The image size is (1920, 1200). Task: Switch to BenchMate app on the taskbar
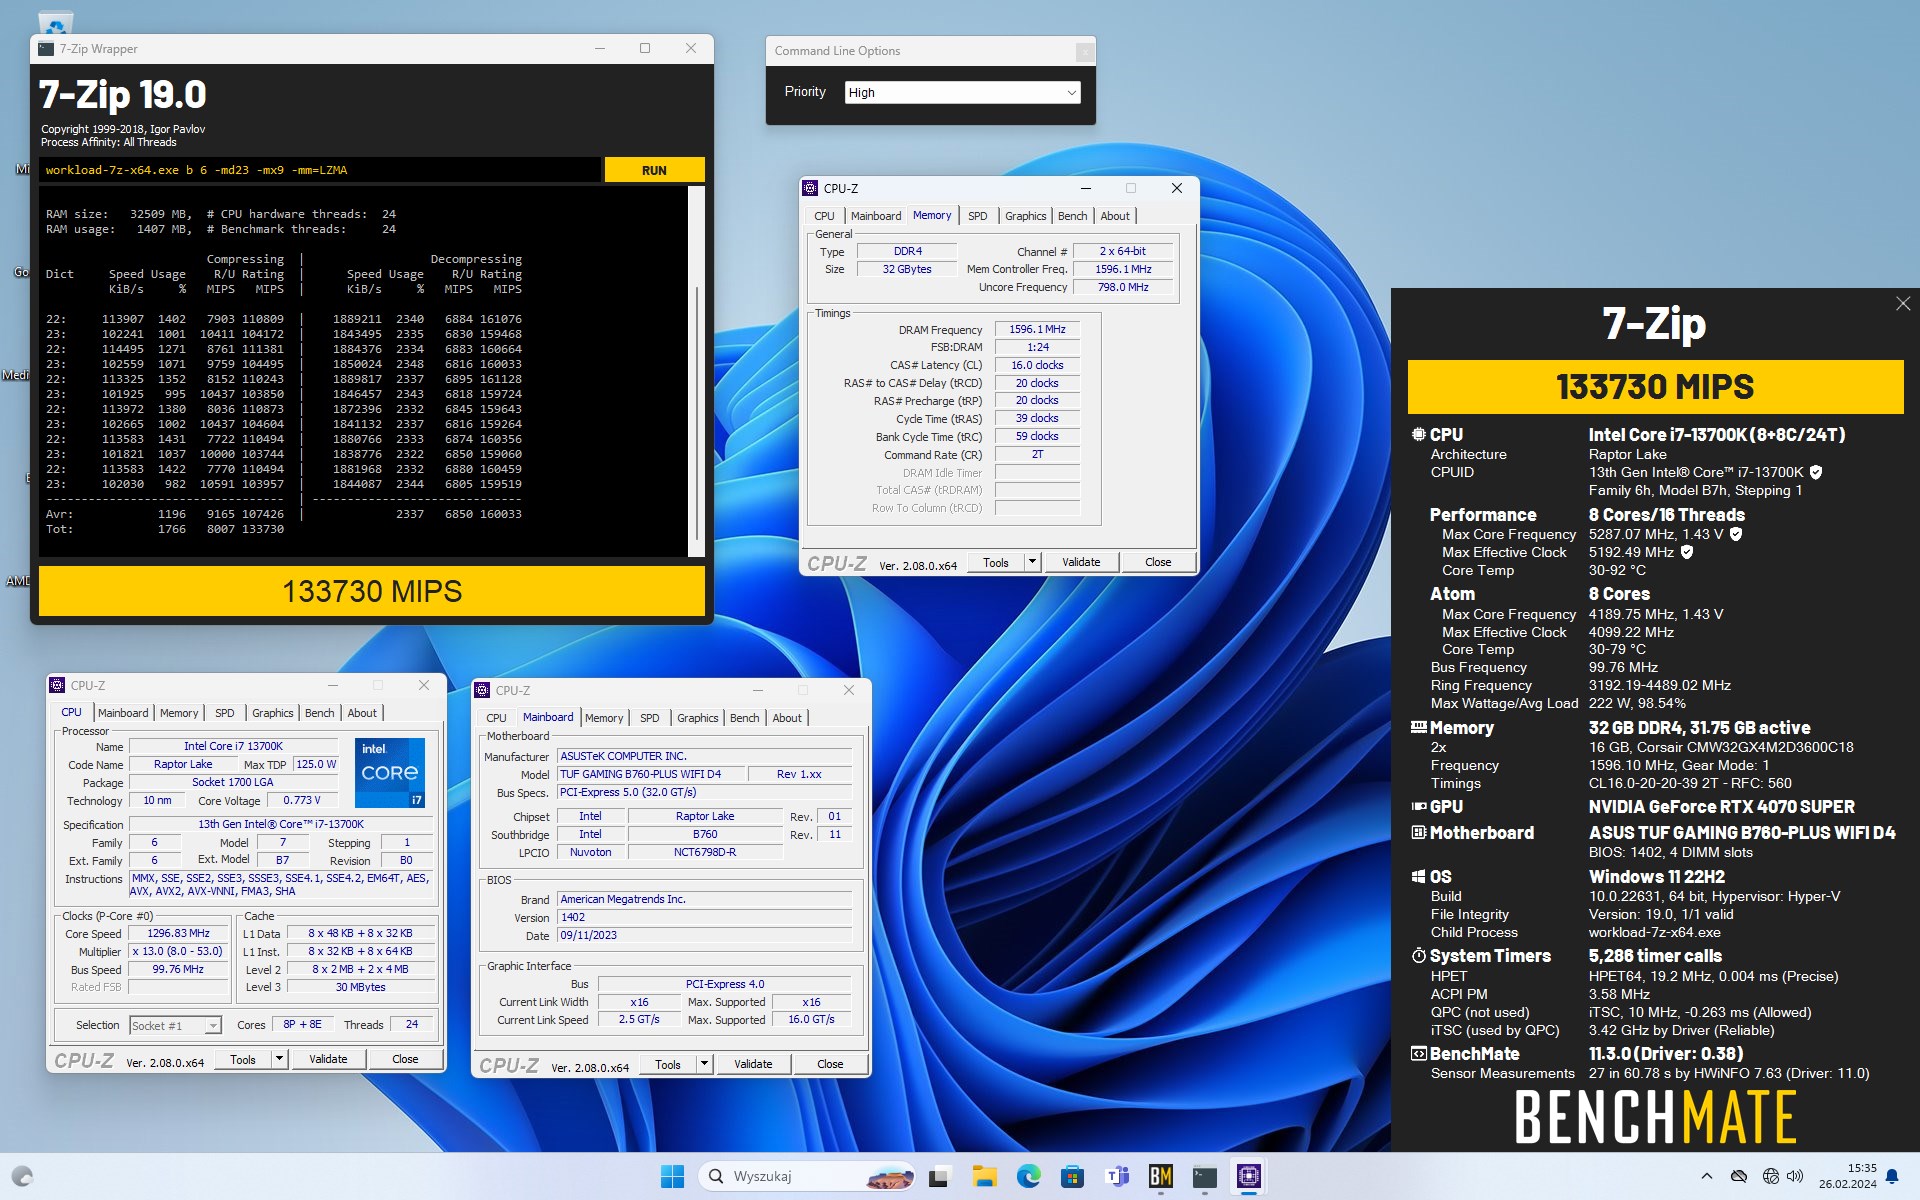(x=1160, y=1176)
